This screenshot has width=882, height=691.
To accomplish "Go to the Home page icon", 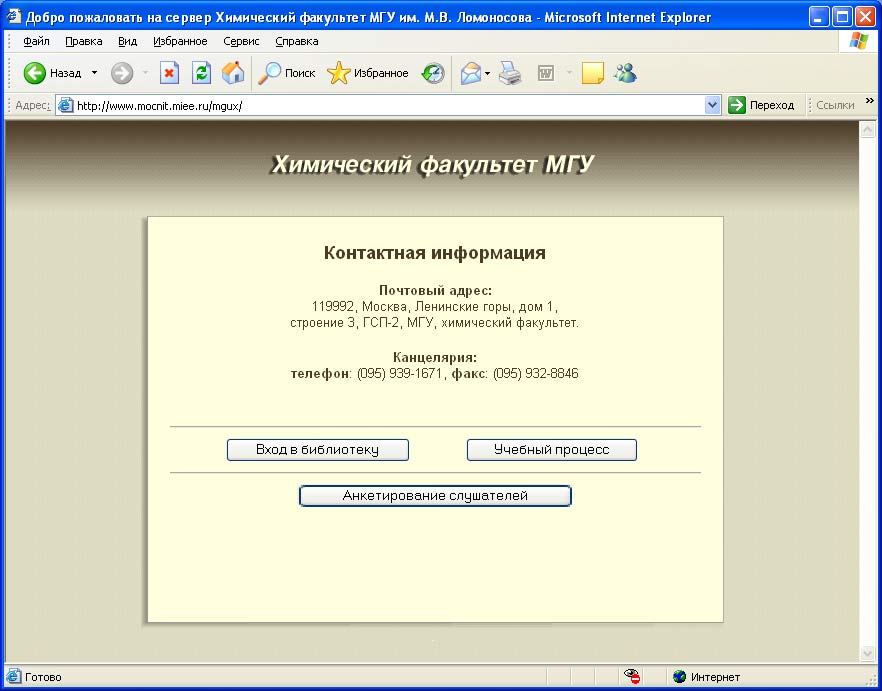I will [x=233, y=73].
